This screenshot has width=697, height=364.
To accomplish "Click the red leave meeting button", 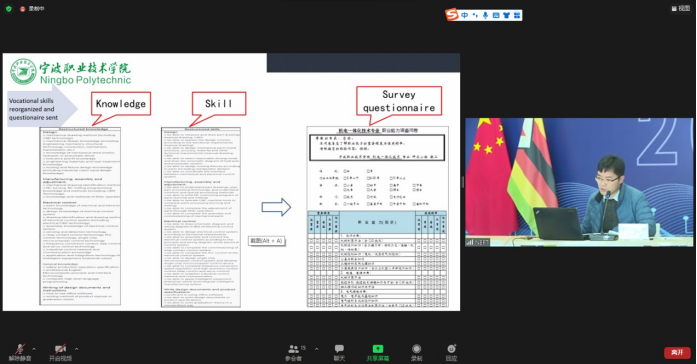I will tap(677, 352).
